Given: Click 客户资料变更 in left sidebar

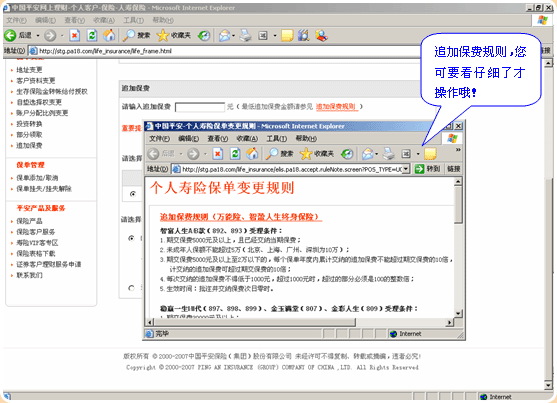Looking at the screenshot, I should click(x=36, y=80).
